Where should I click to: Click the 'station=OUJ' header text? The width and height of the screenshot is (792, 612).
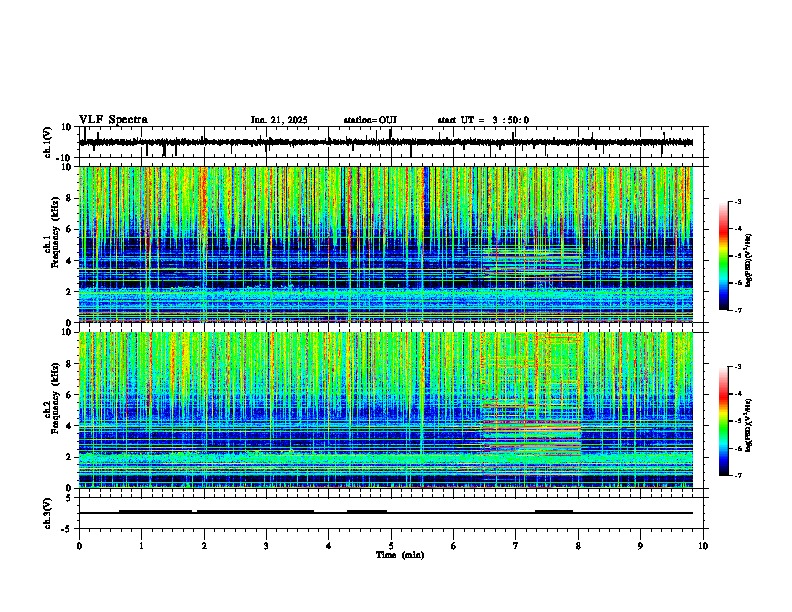[370, 120]
